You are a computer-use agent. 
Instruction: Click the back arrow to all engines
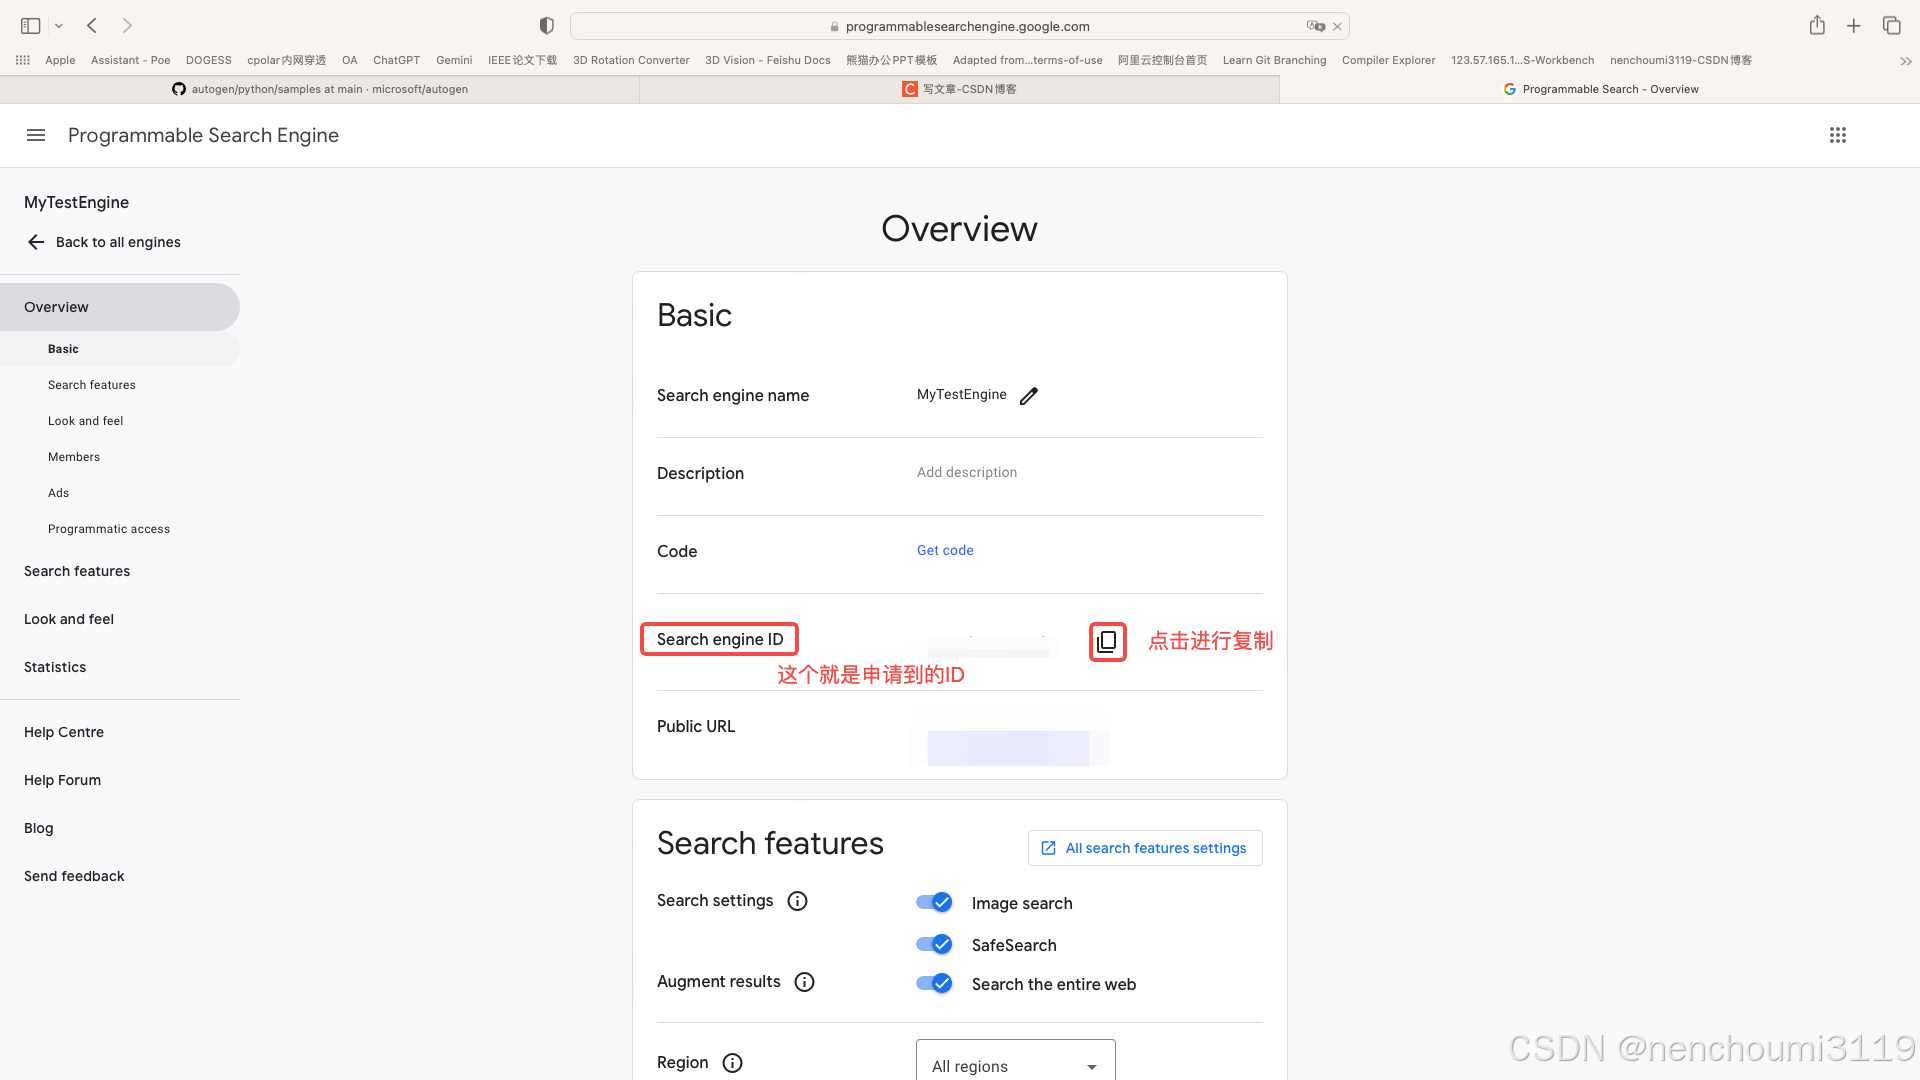click(36, 242)
